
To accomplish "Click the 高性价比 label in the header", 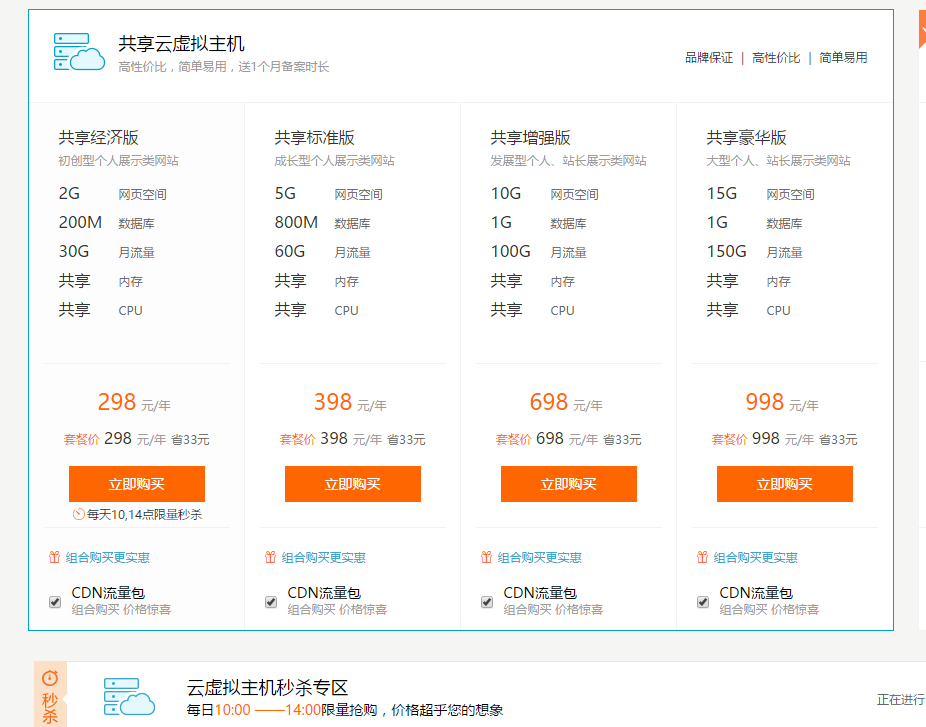I will click(x=776, y=58).
